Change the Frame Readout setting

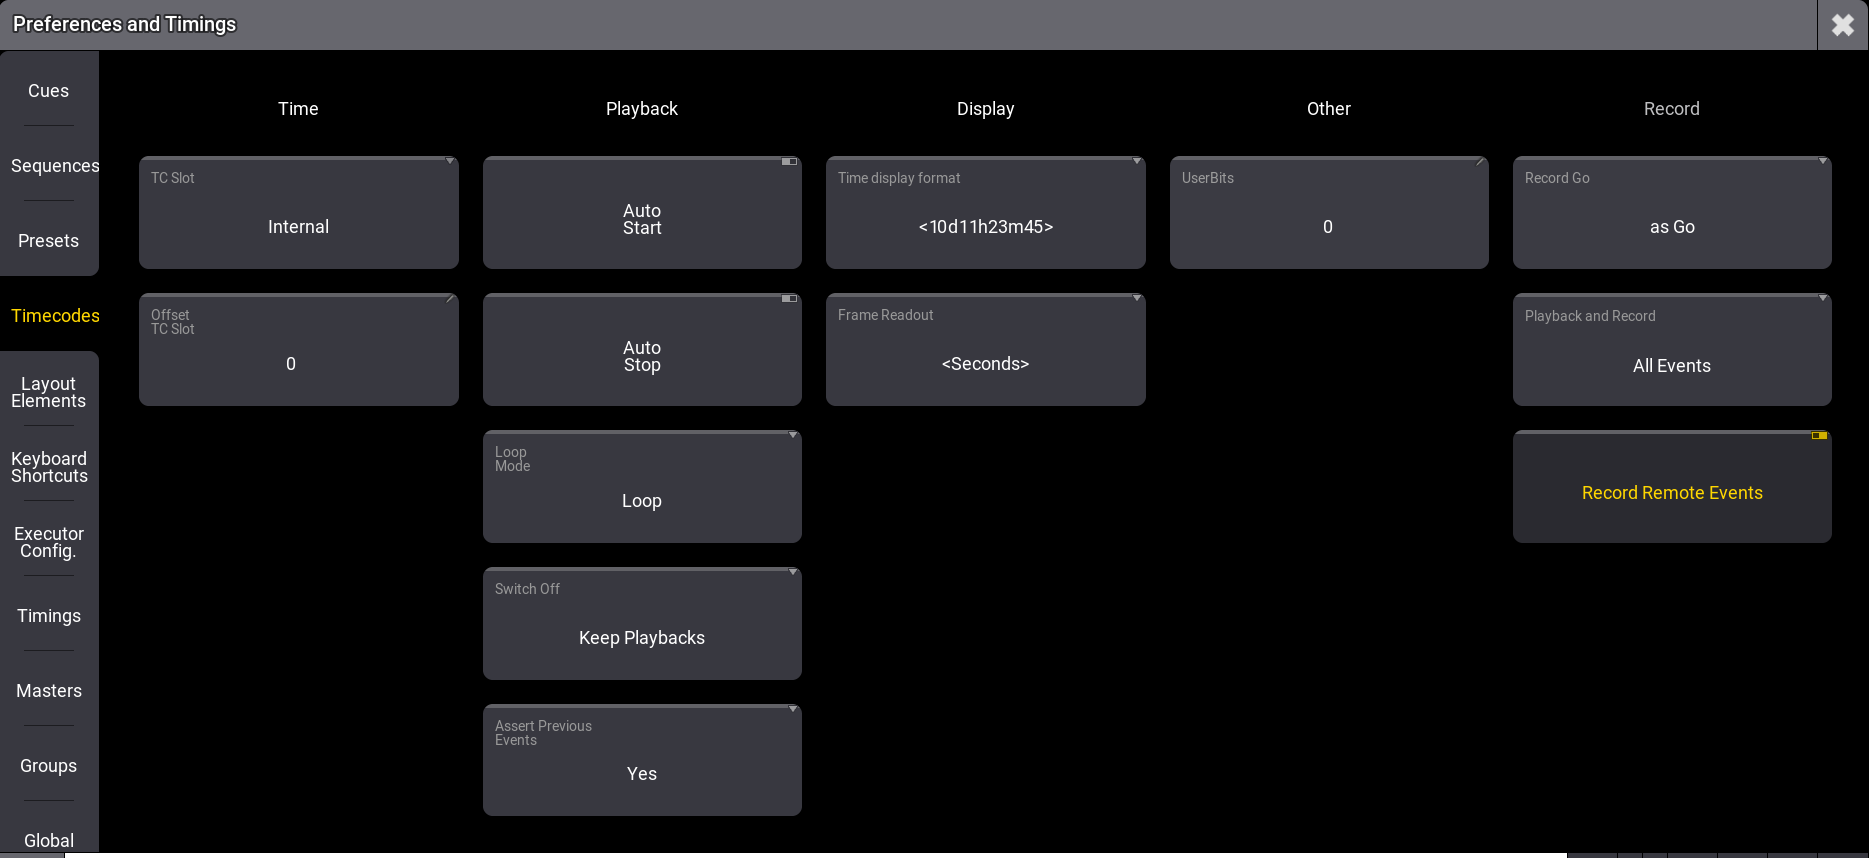(x=985, y=350)
